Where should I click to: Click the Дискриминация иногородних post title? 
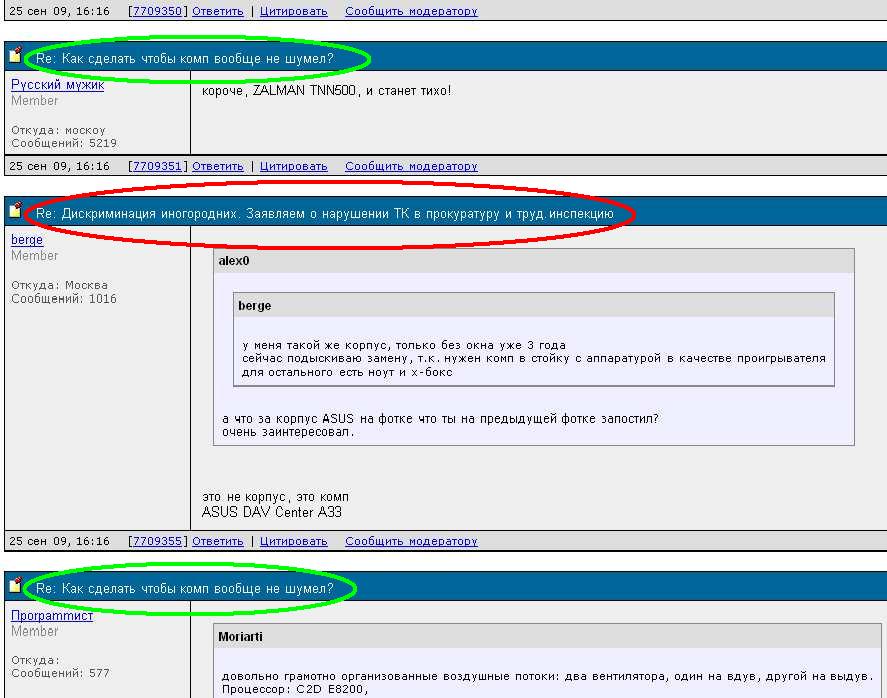tap(331, 214)
